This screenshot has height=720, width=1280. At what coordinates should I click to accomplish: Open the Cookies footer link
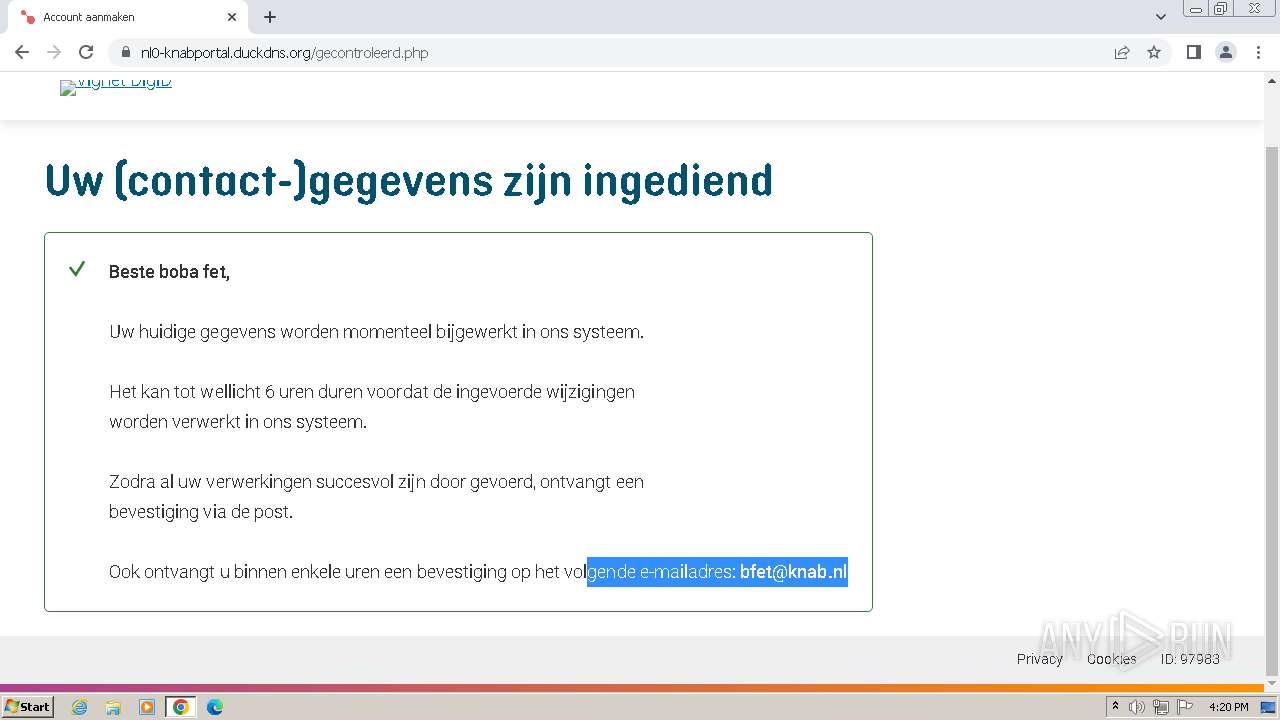[1112, 659]
